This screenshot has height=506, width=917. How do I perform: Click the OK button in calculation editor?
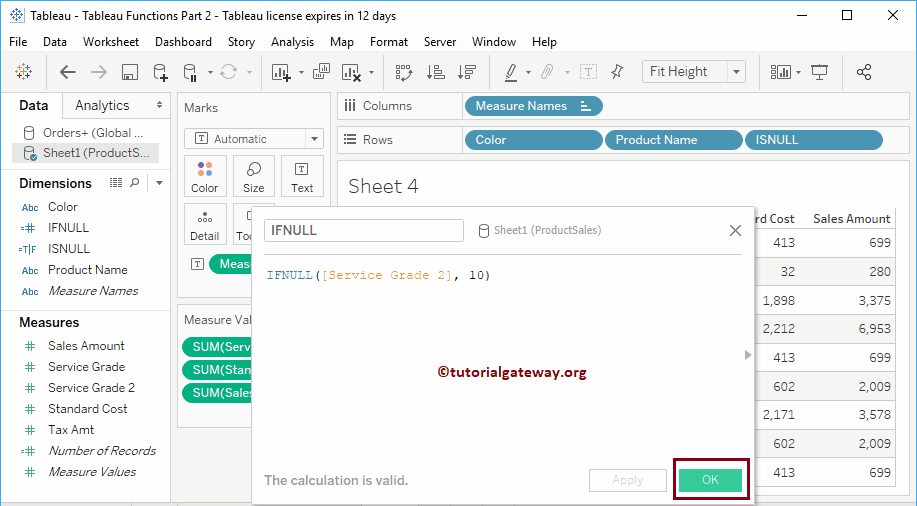tap(710, 480)
